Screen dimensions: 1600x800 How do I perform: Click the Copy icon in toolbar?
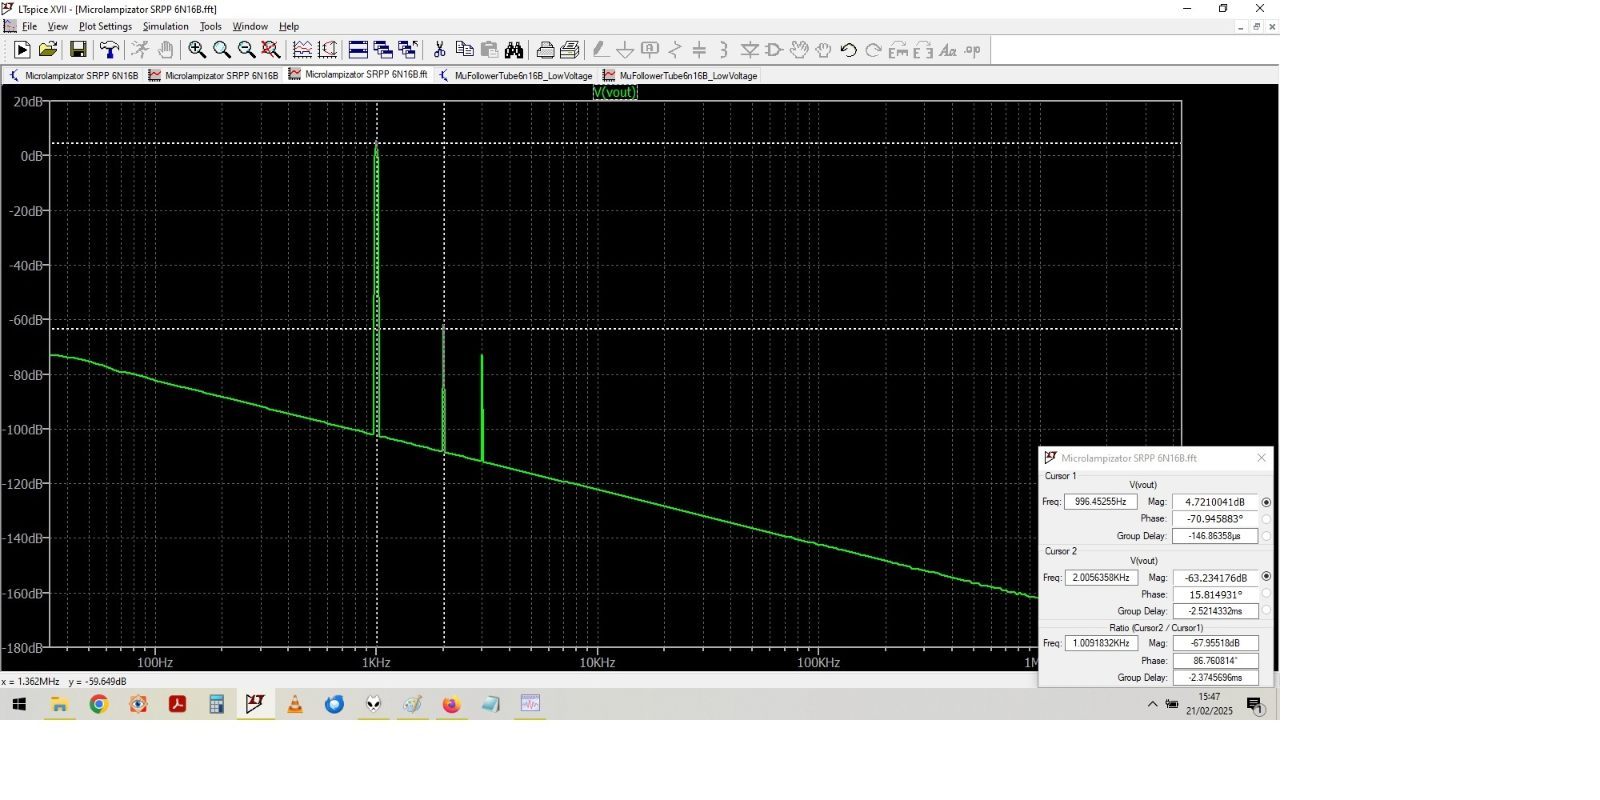[x=464, y=50]
